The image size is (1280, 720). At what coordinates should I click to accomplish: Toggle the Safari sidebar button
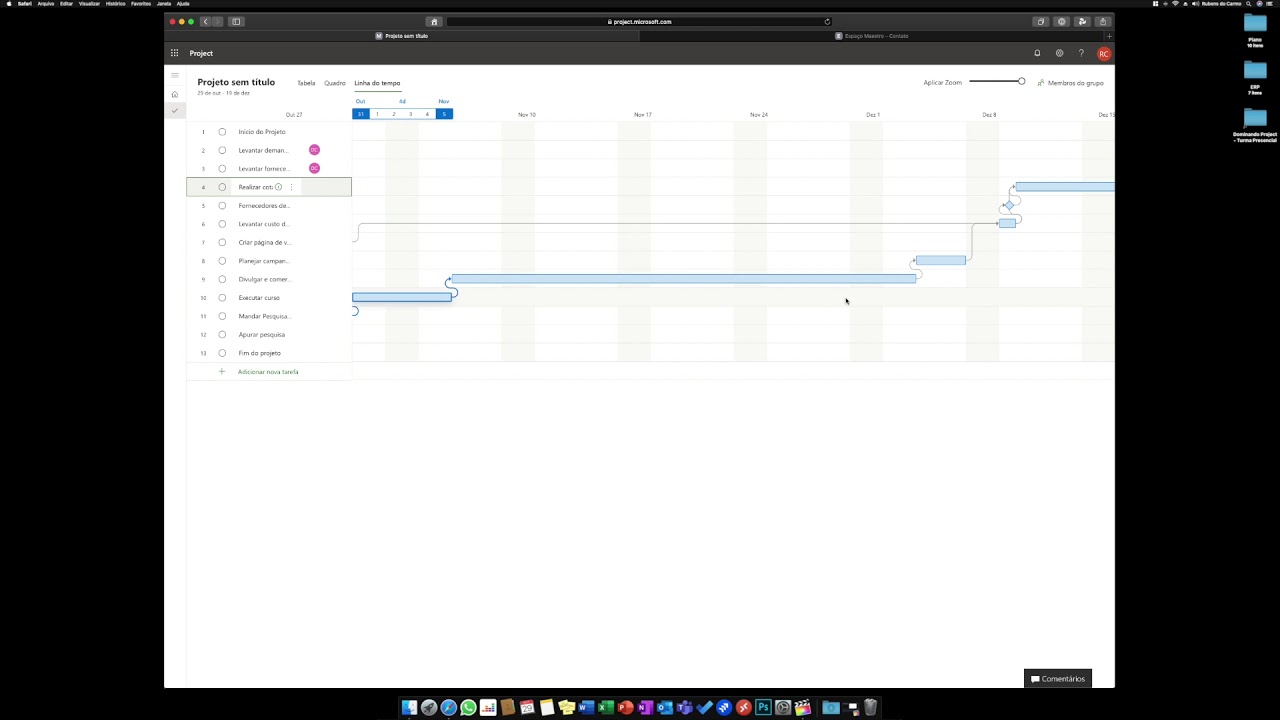(236, 21)
